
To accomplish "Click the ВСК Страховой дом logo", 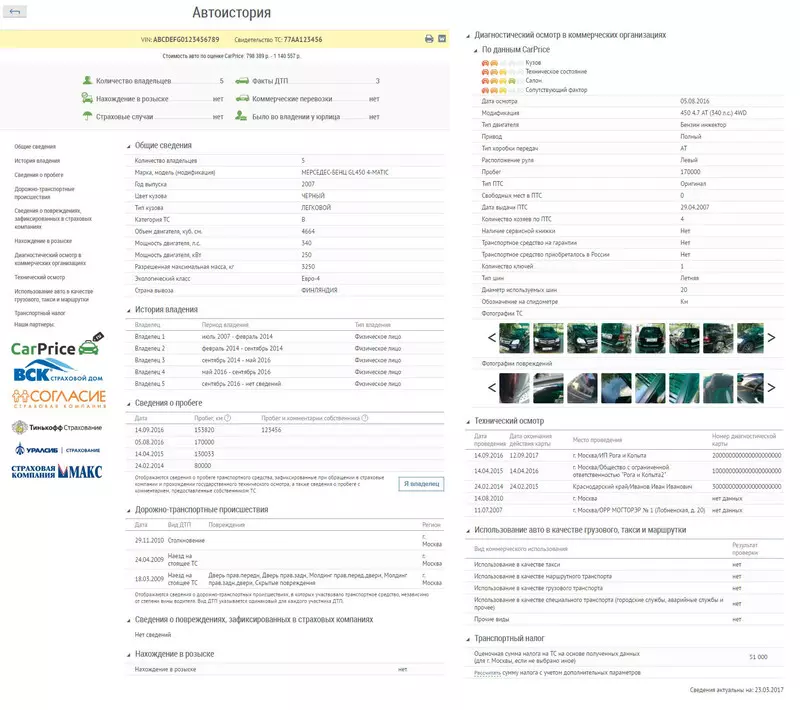I will 58,371.
